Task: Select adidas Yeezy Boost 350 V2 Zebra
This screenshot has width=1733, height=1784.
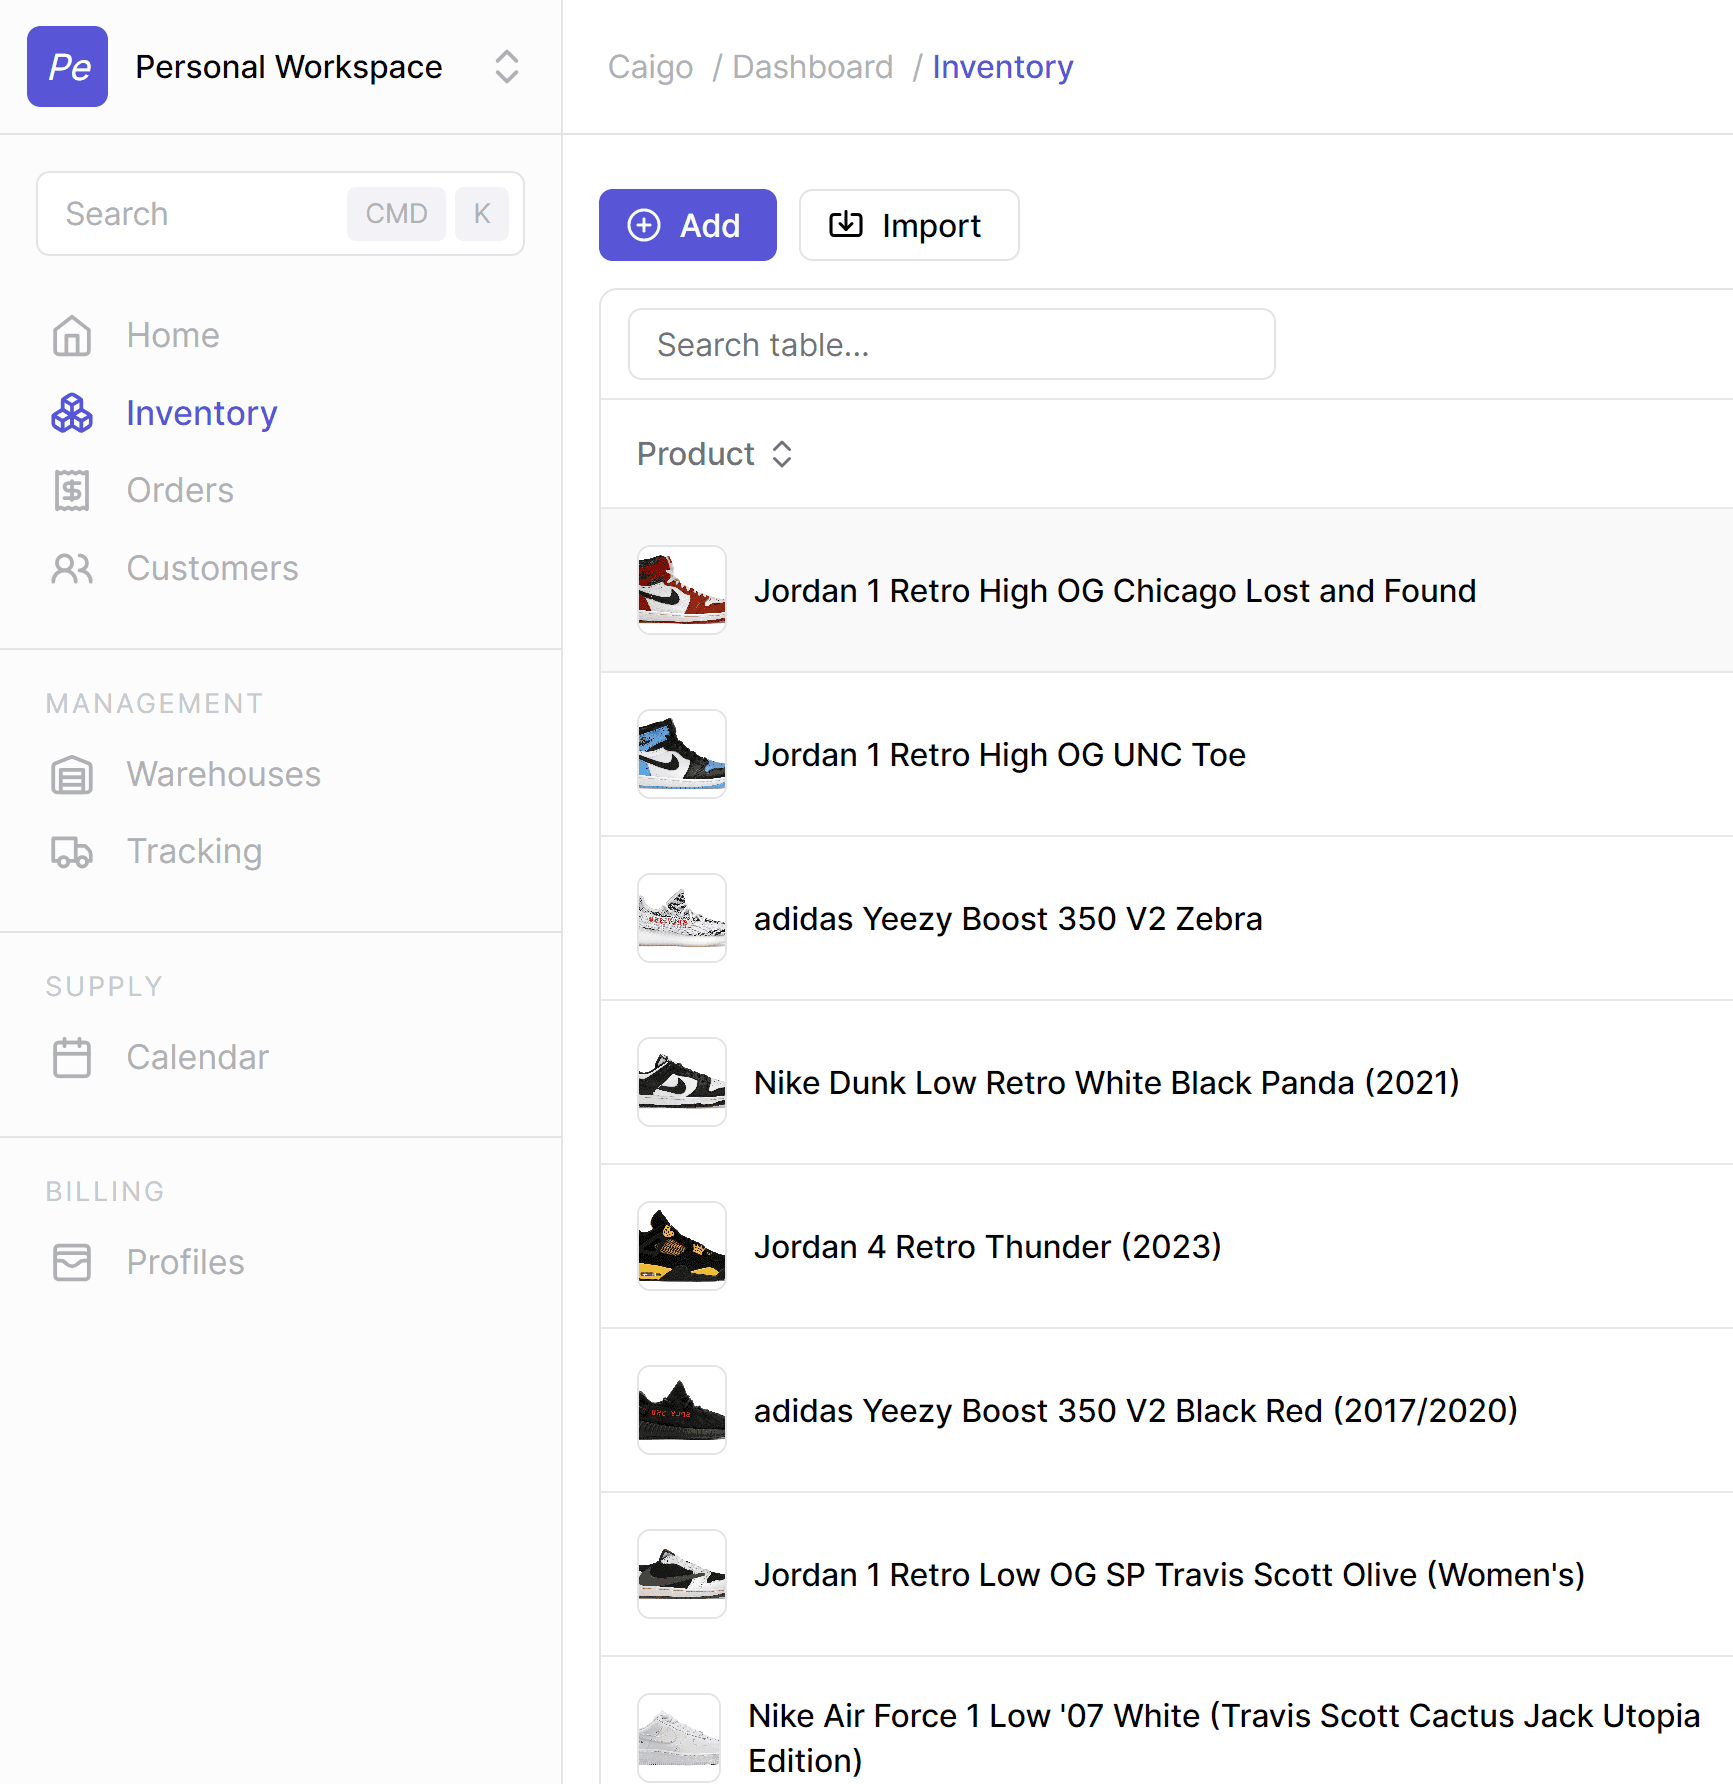Action: click(x=1008, y=919)
